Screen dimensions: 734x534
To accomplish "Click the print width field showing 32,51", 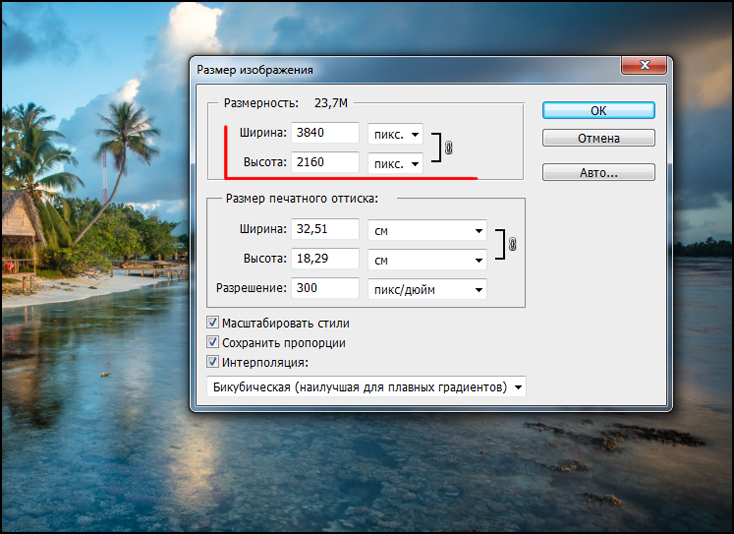I will 325,229.
